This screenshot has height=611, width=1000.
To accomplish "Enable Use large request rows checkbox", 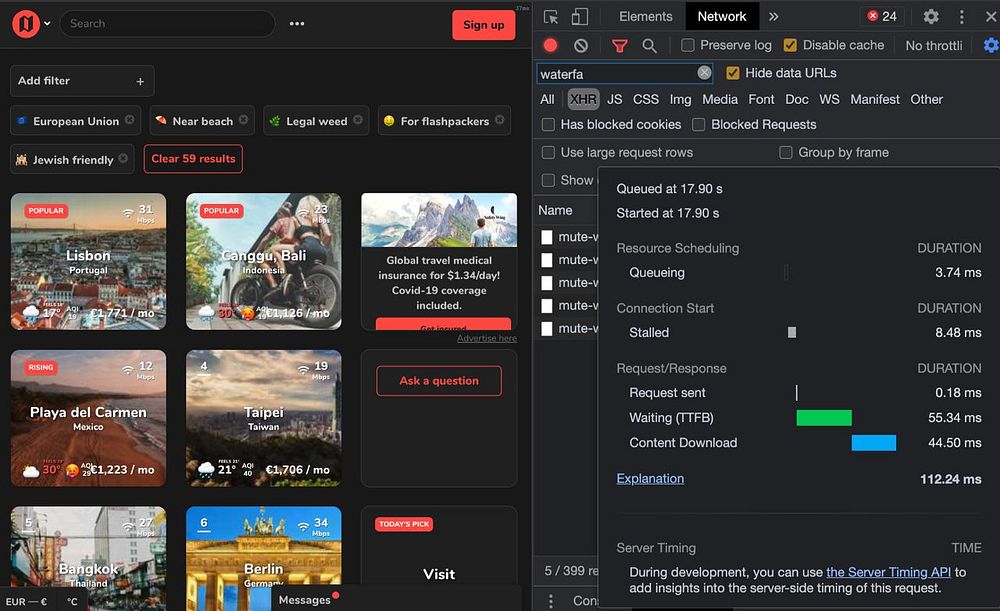I will coord(548,152).
